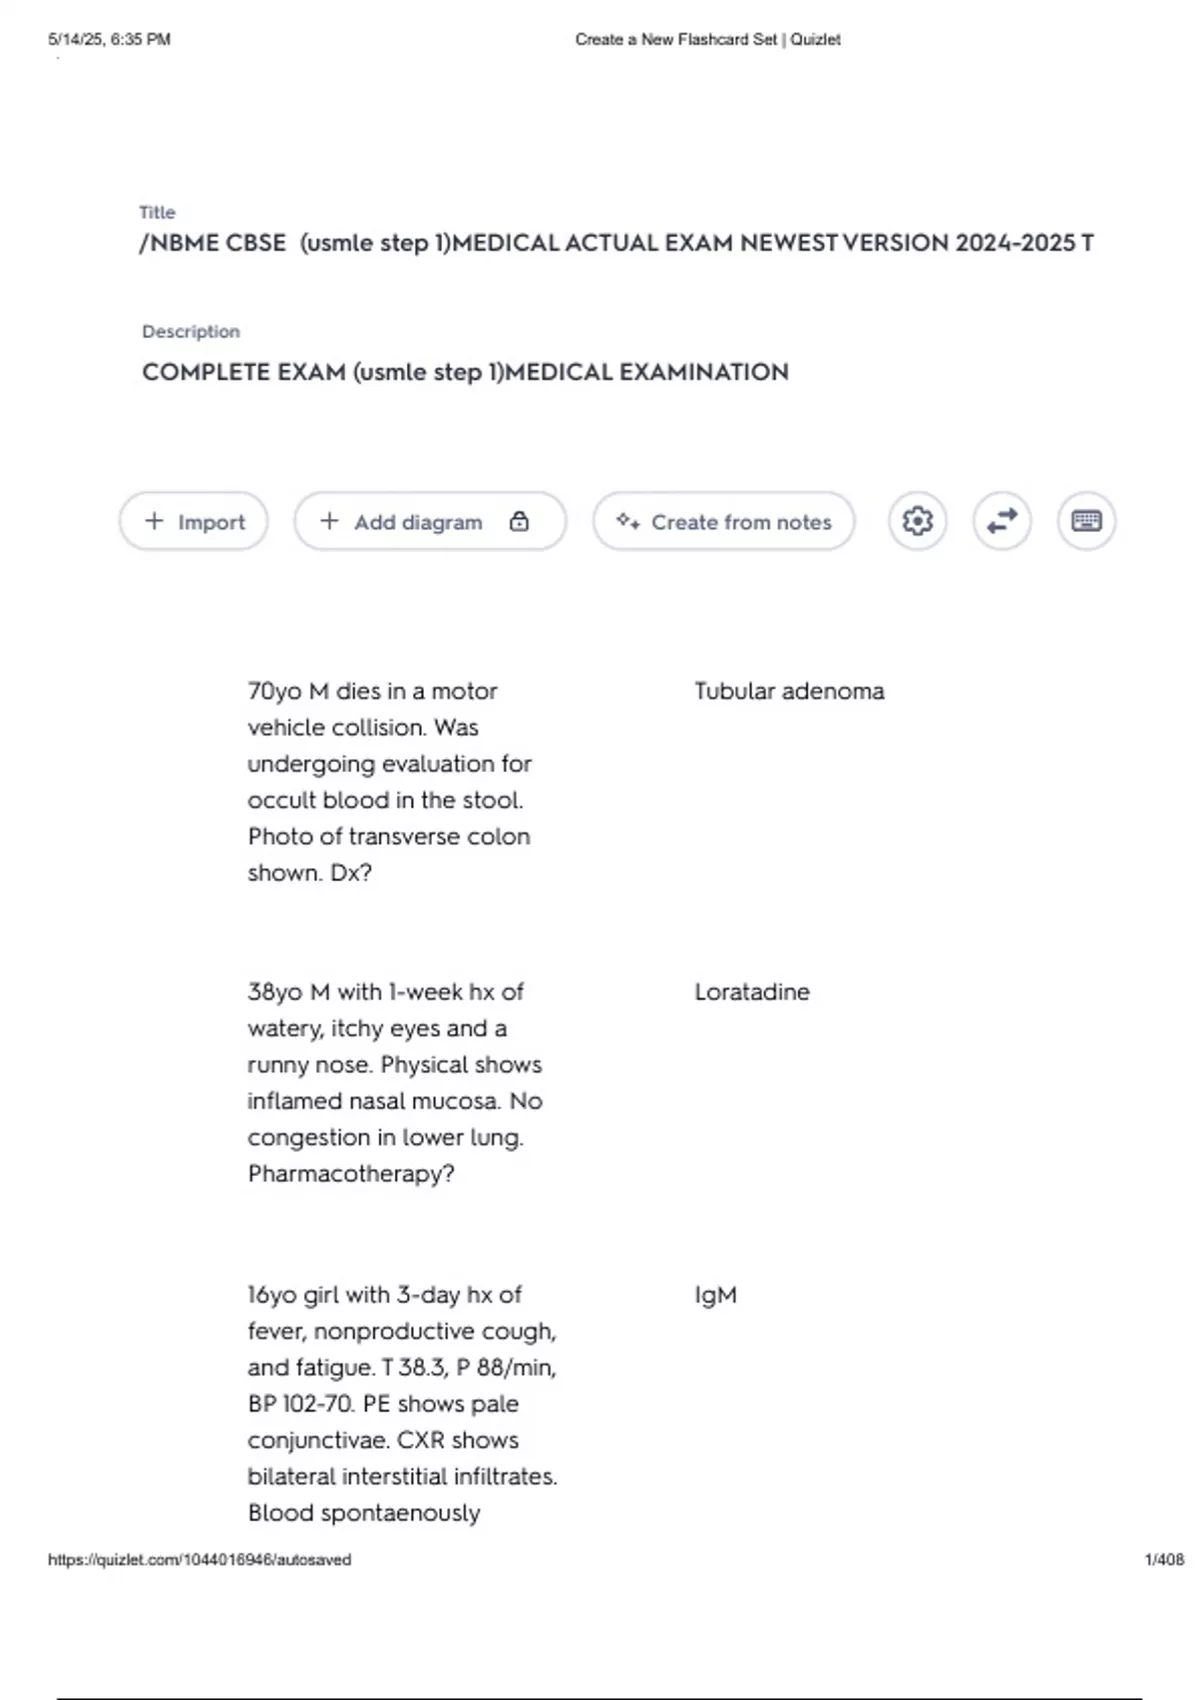
Task: Click the lock icon on Add diagram
Action: [x=519, y=521]
